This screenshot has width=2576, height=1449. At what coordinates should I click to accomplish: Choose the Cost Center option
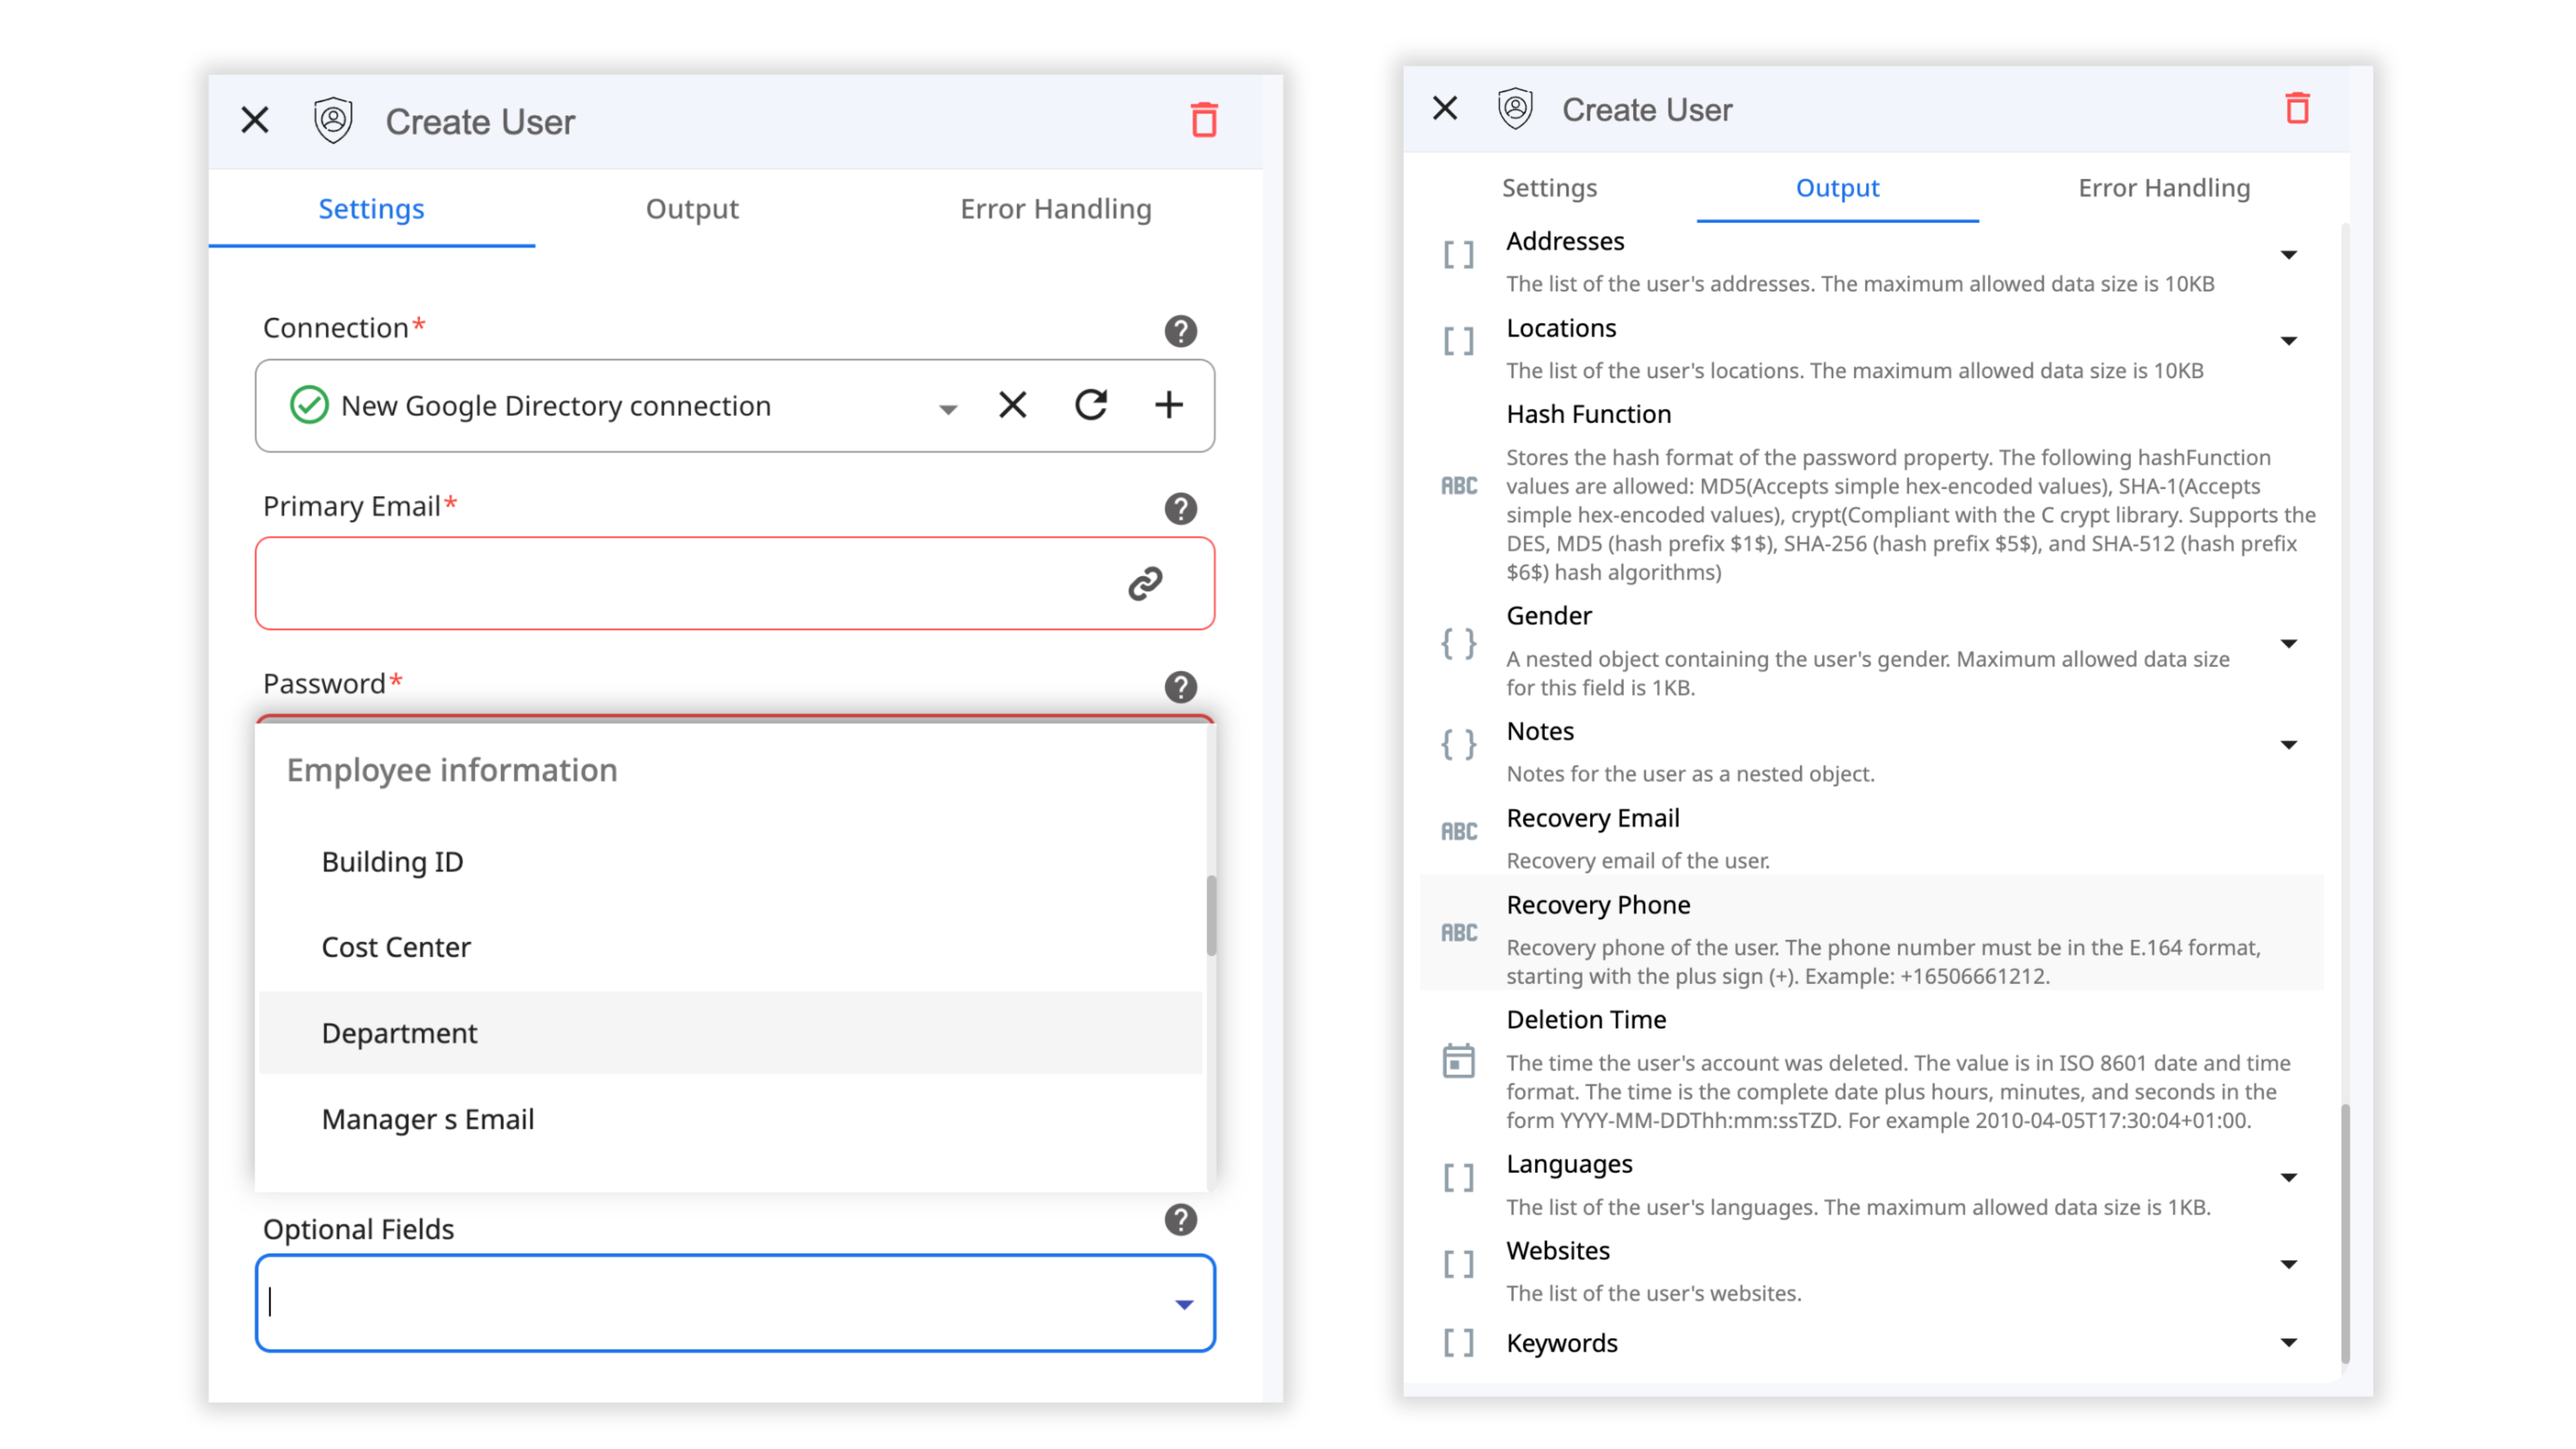[396, 947]
